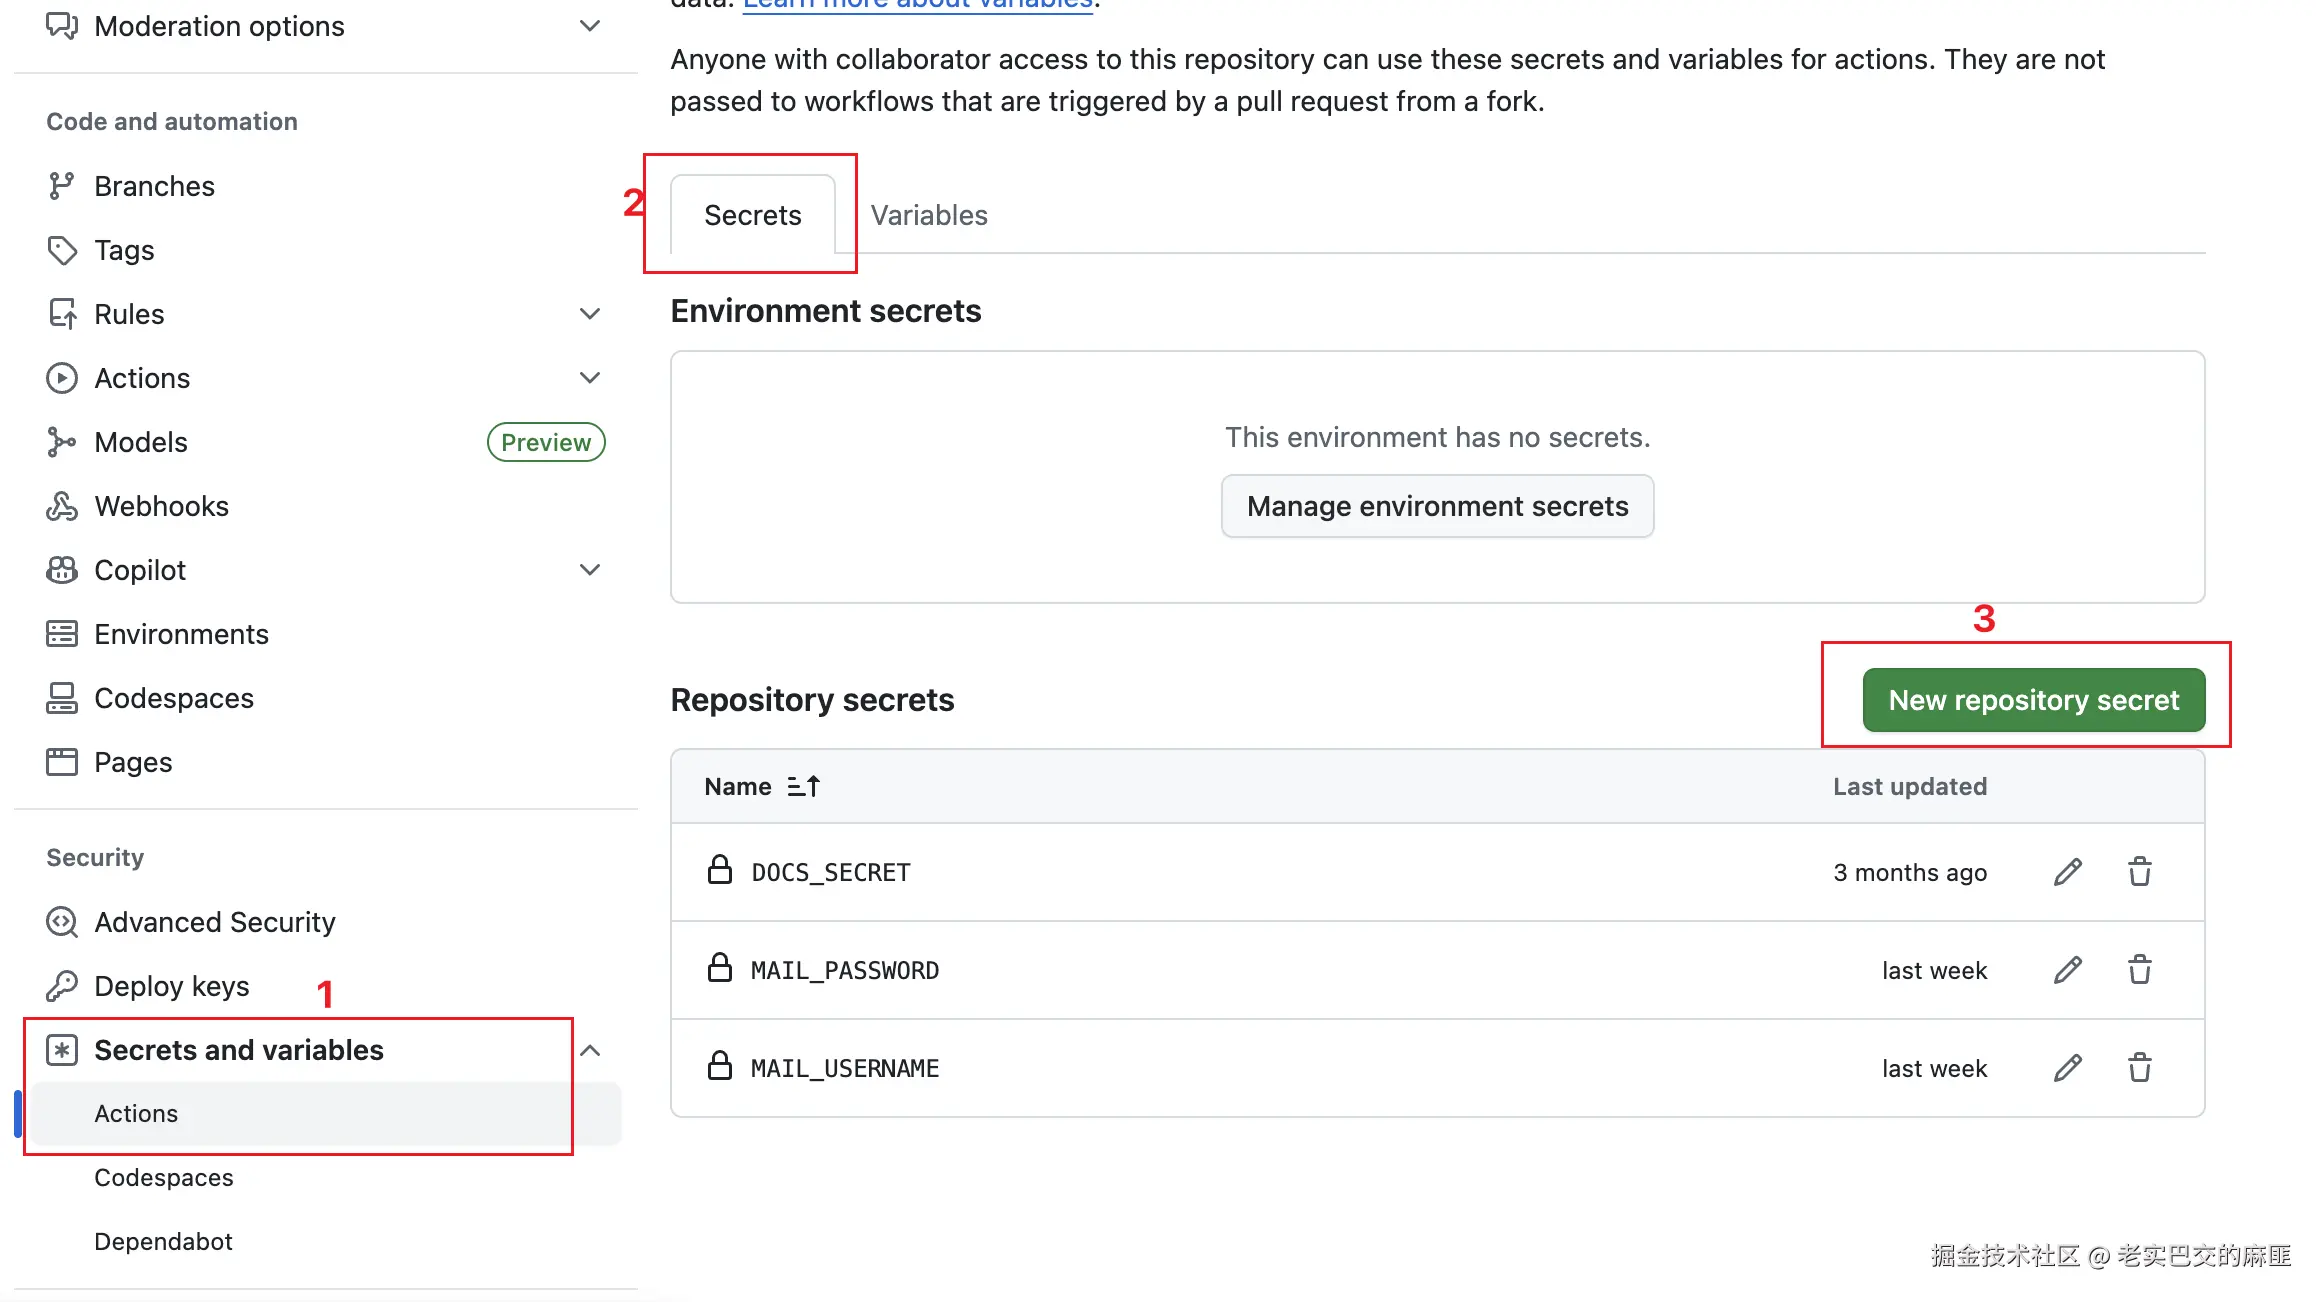This screenshot has width=2324, height=1302.
Task: Switch to the Variables tab
Action: (x=928, y=215)
